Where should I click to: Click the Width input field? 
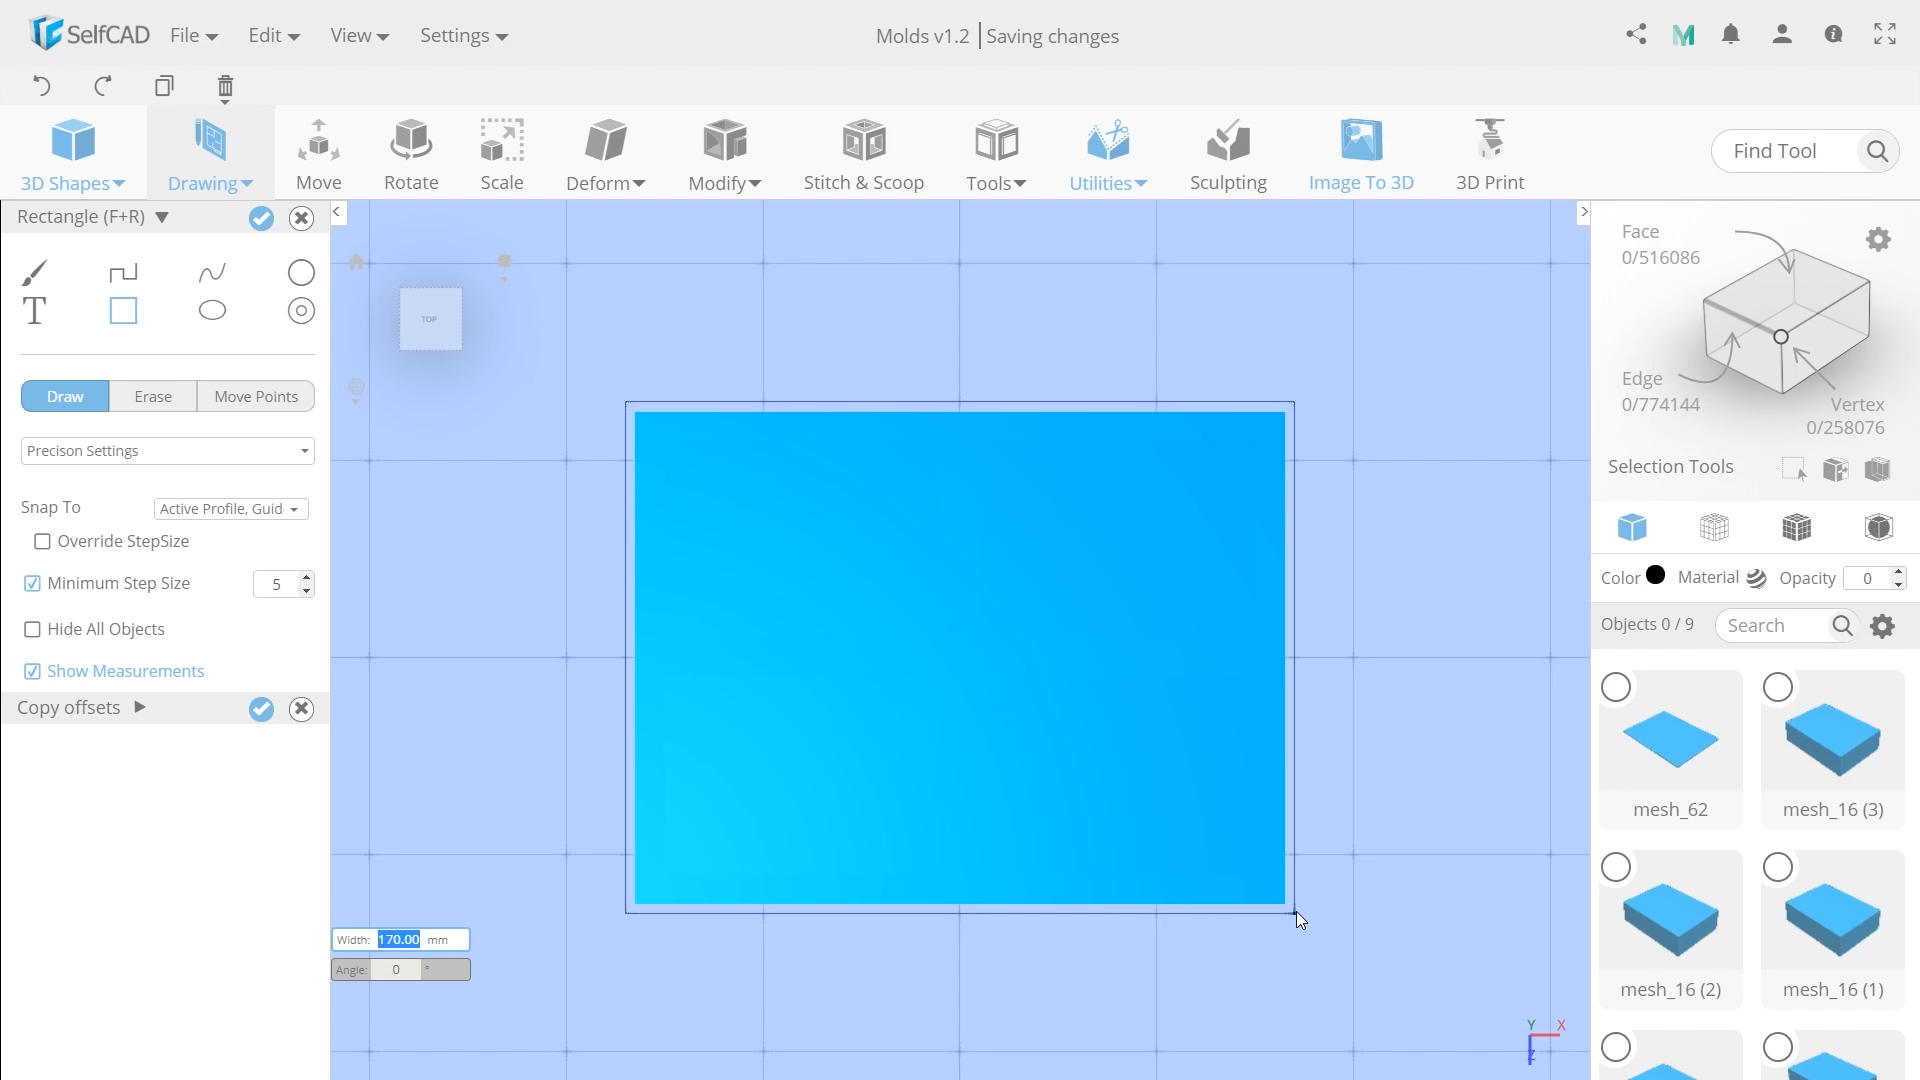click(x=398, y=938)
